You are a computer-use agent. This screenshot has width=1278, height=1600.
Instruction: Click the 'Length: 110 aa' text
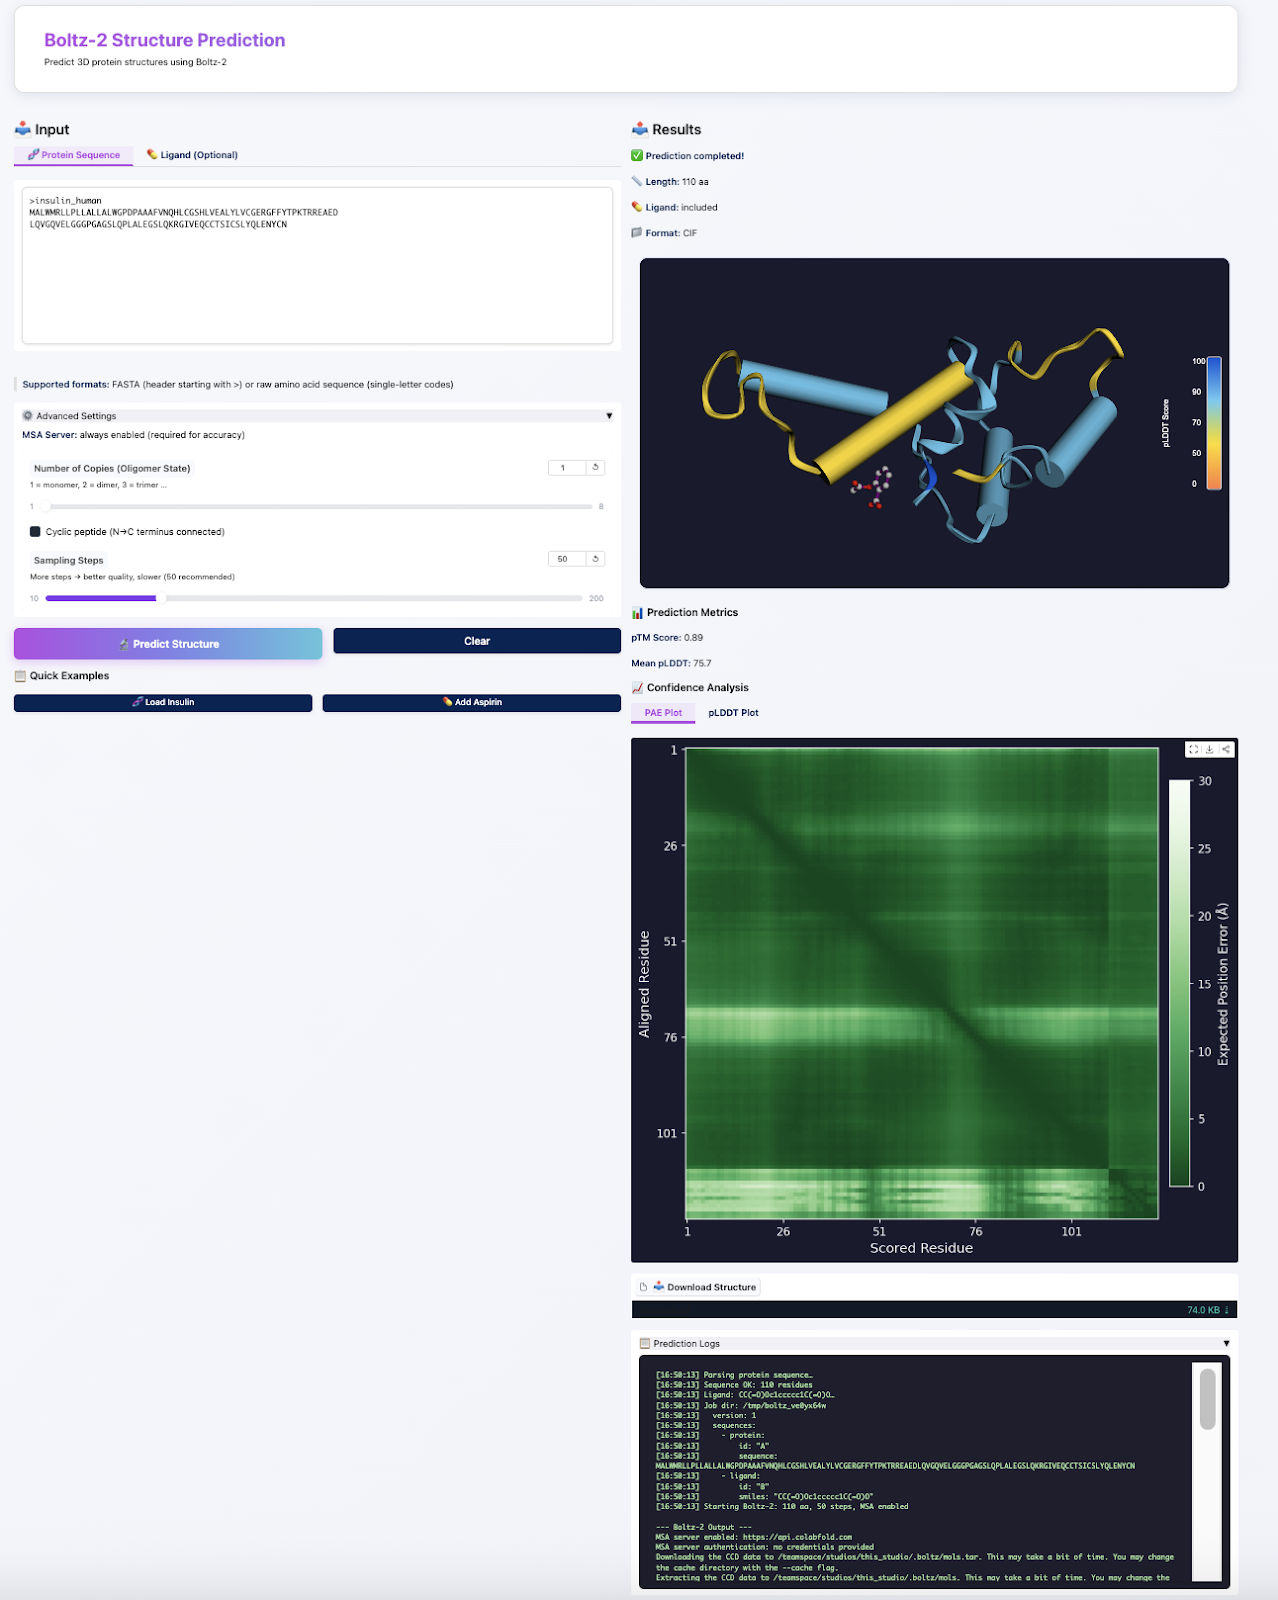click(677, 182)
